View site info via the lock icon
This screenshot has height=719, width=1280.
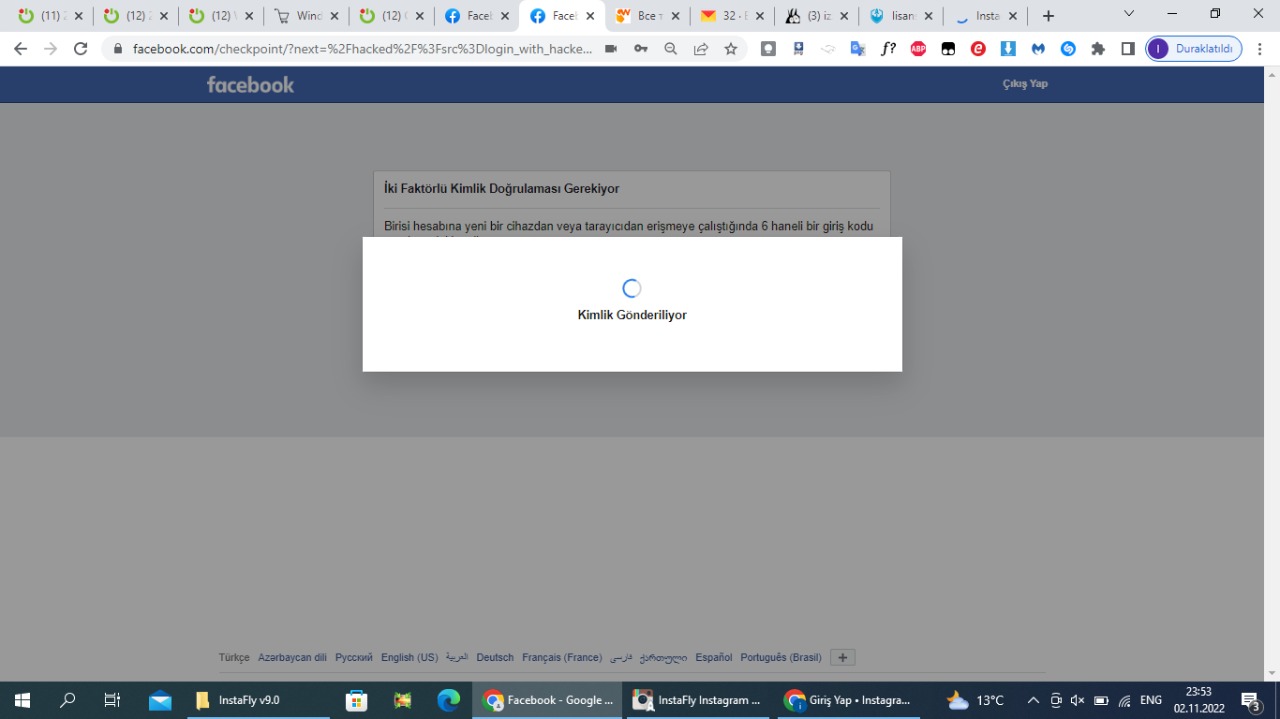[118, 48]
